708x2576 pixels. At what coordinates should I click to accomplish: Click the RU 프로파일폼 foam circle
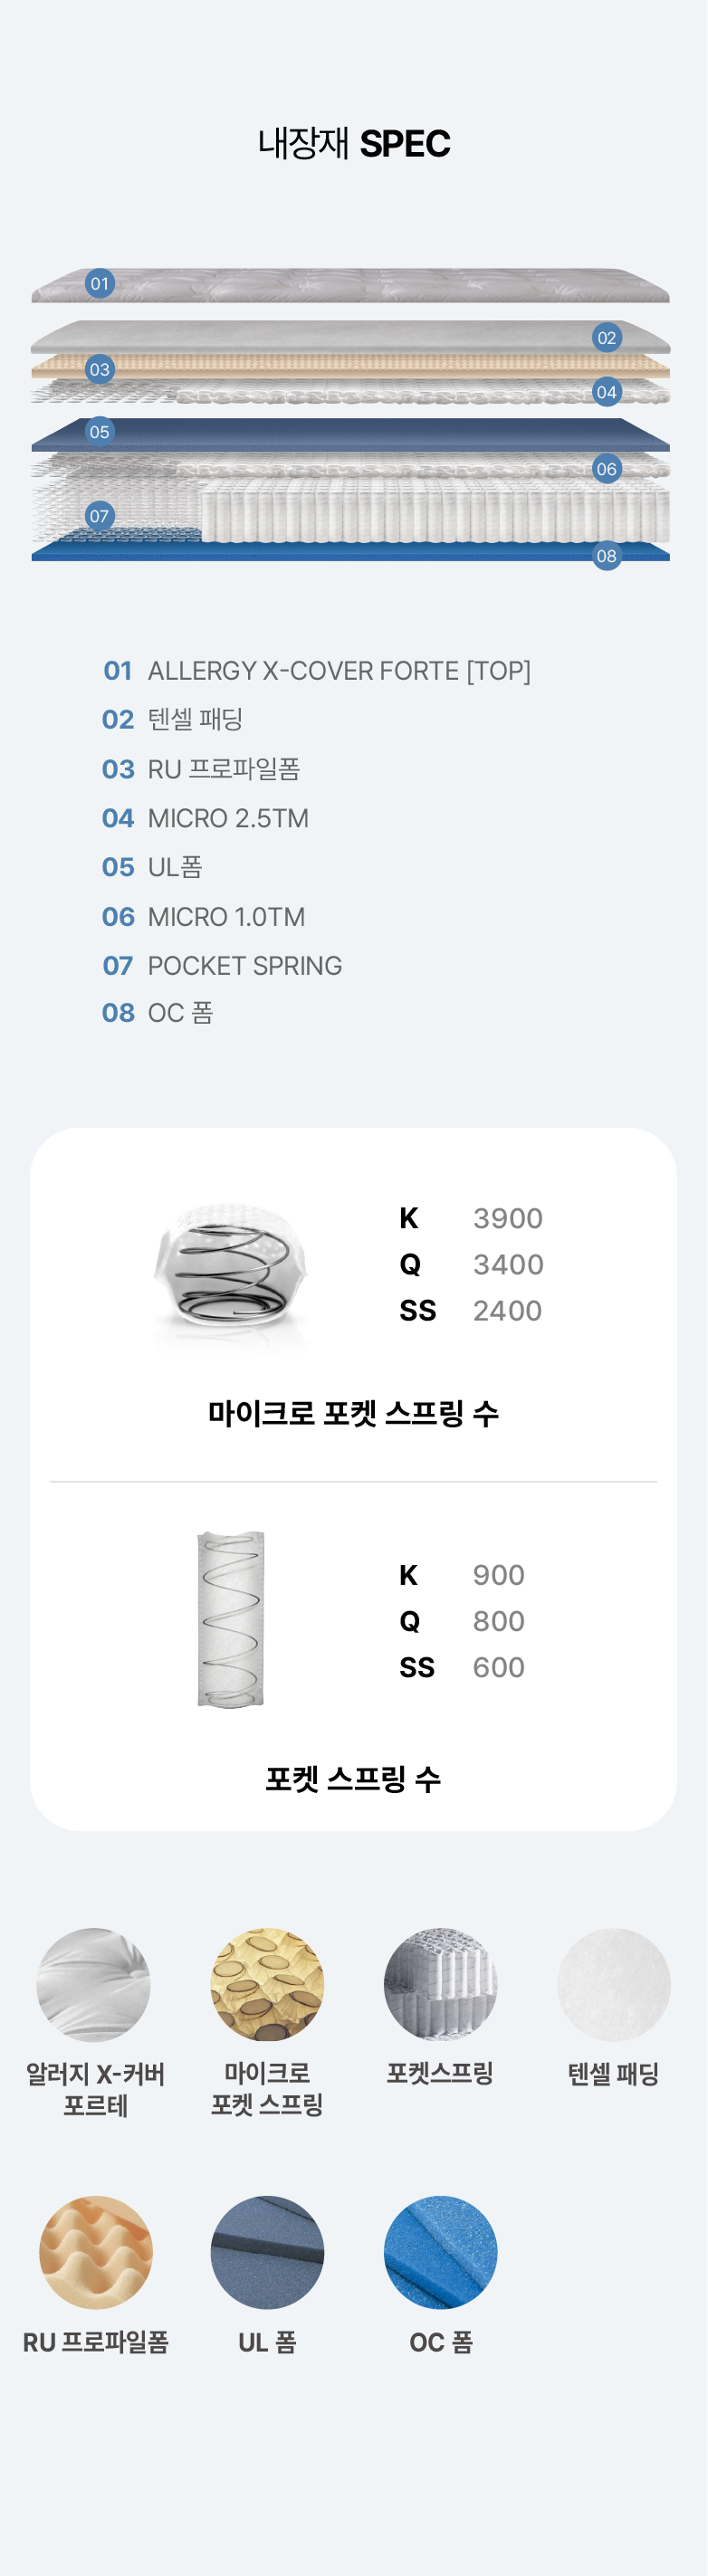coord(96,2252)
